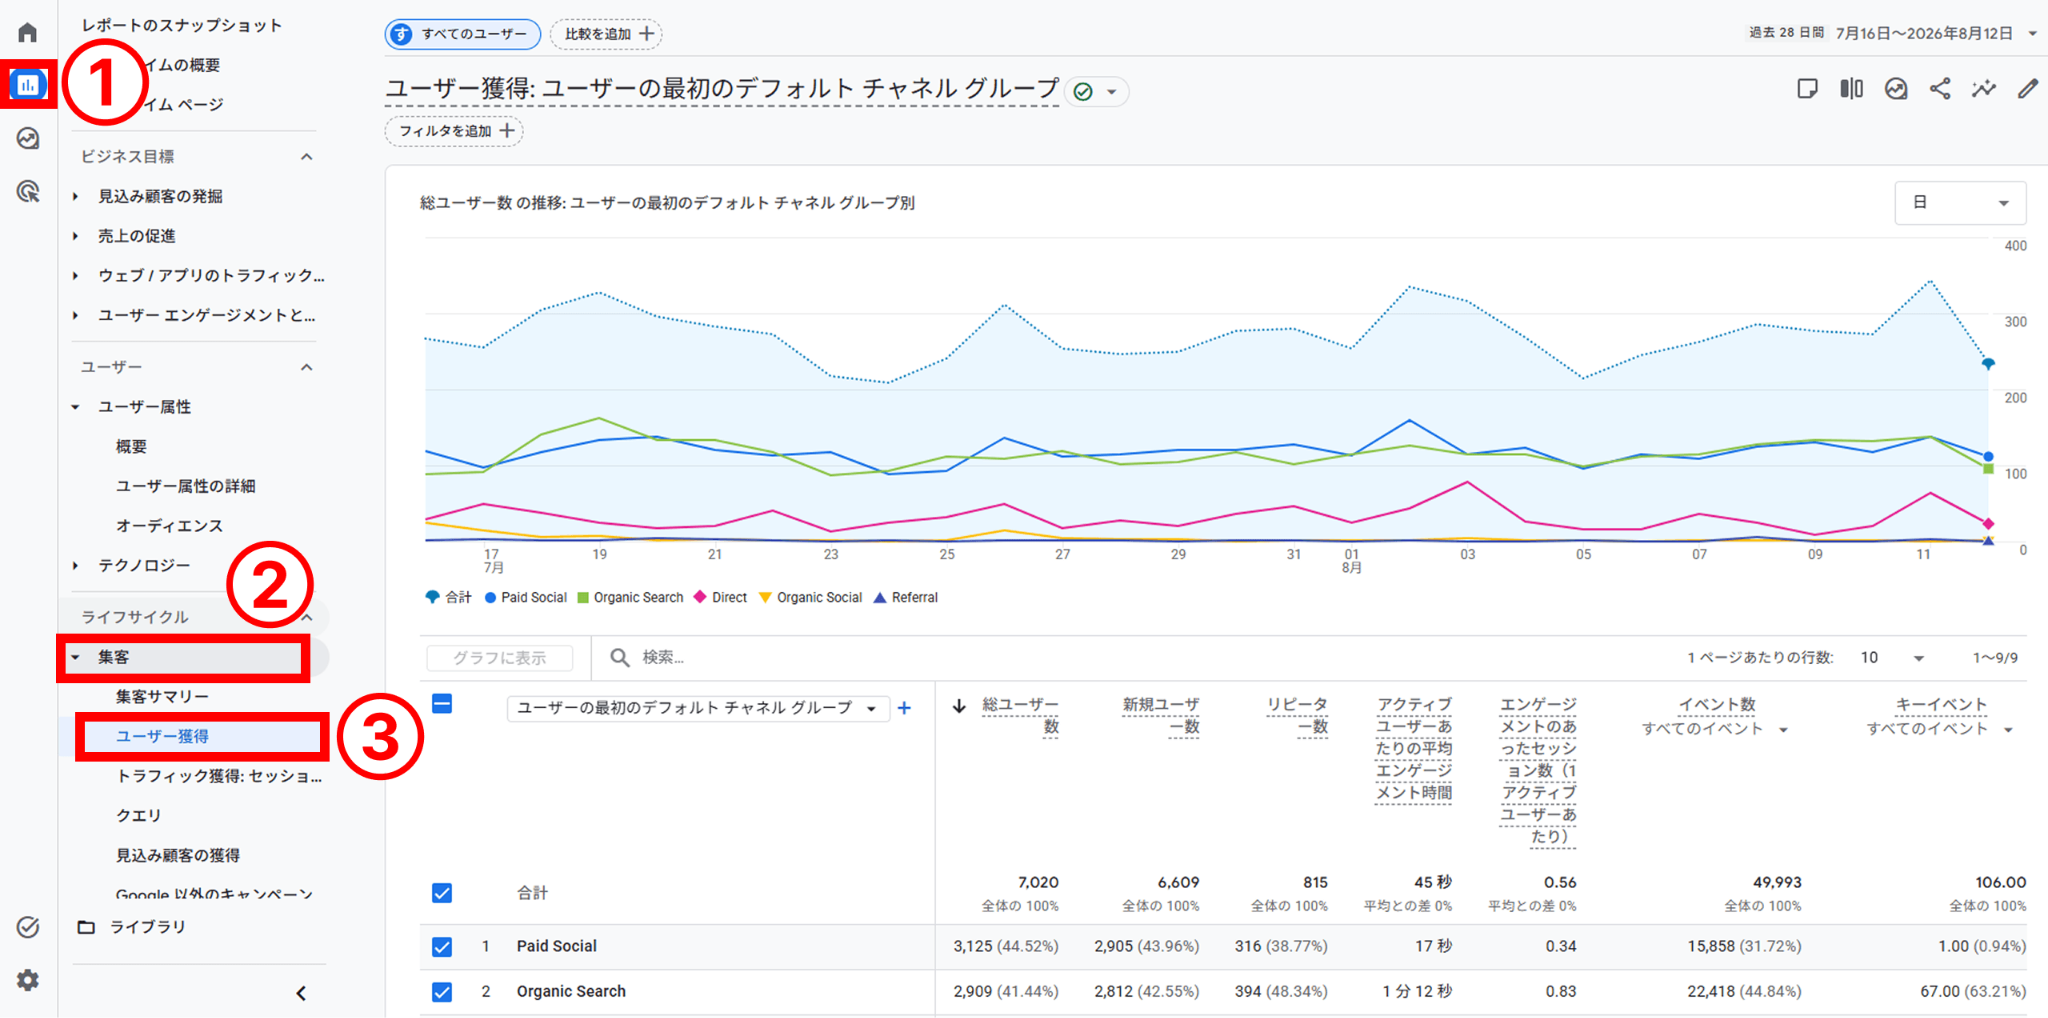Open the Insights icon in top toolbar
The width and height of the screenshot is (2048, 1018).
point(1896,89)
